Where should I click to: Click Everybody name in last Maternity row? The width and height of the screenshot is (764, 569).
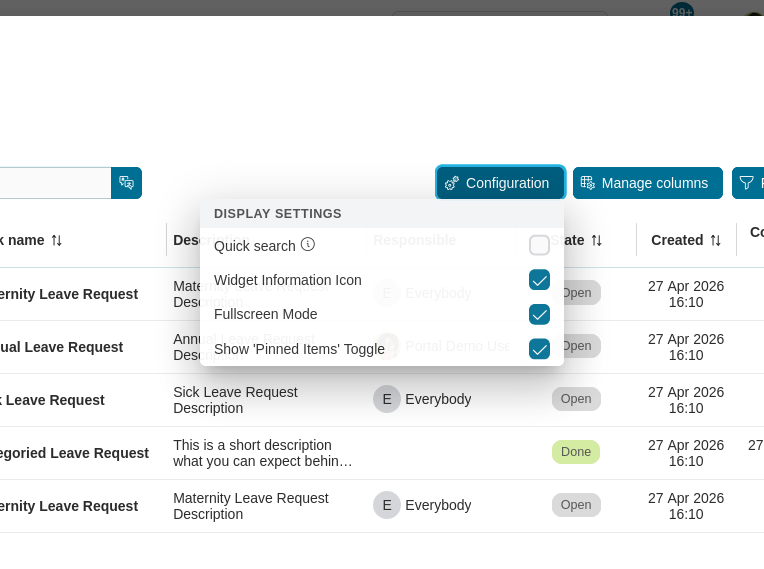tap(438, 505)
